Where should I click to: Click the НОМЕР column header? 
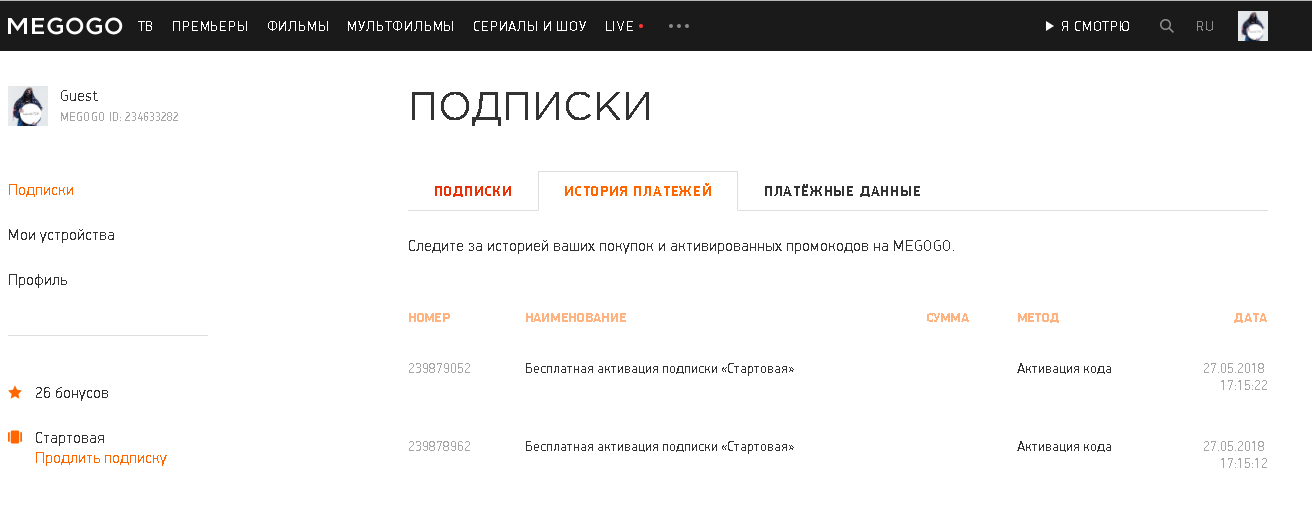[x=429, y=318]
